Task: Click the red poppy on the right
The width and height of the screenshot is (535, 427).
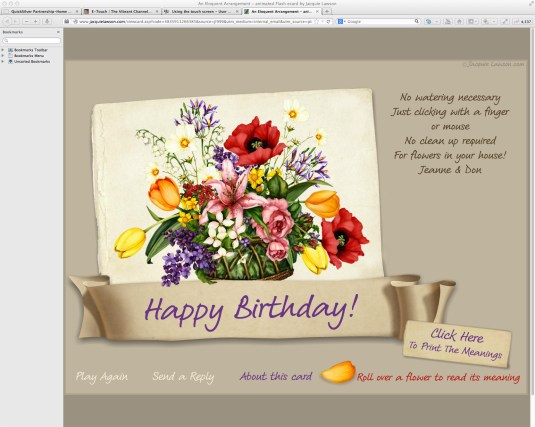Action: [344, 237]
